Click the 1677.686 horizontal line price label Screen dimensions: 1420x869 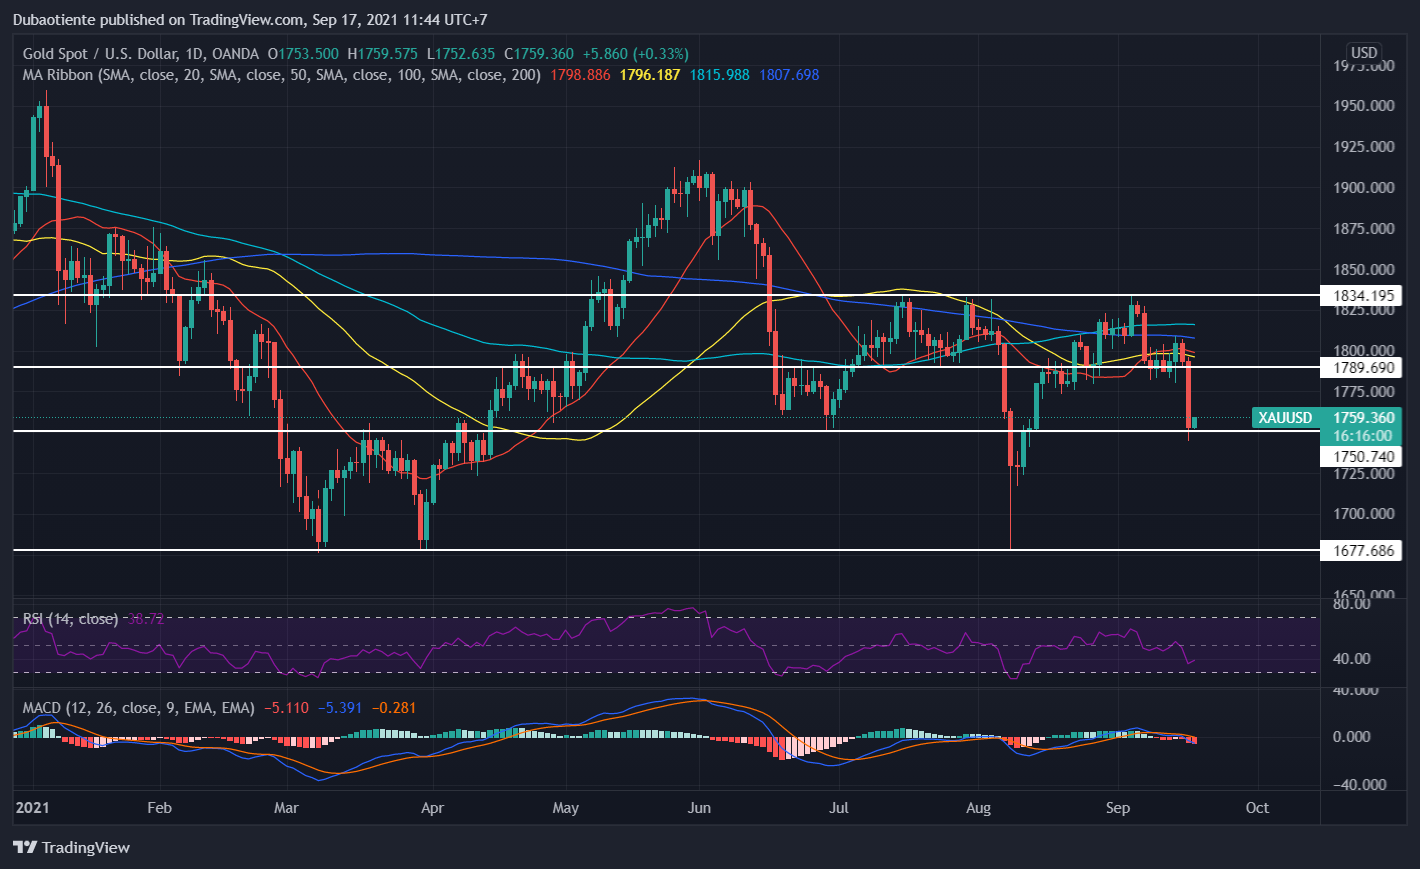click(1363, 550)
